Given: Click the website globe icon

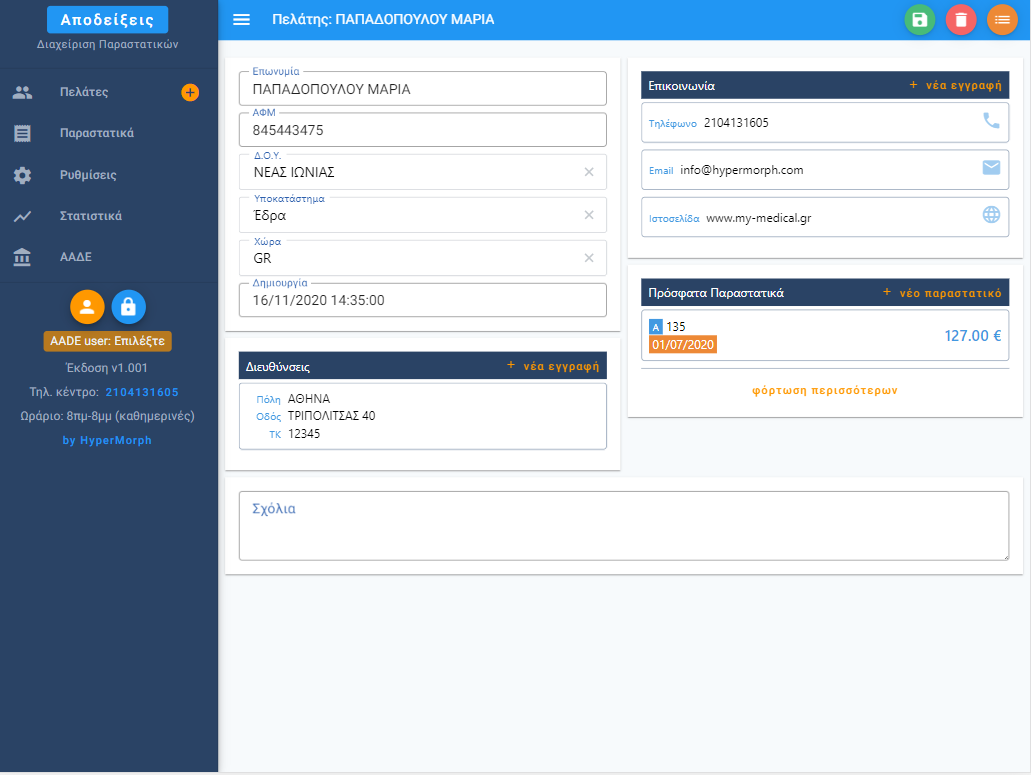Looking at the screenshot, I should pyautogui.click(x=991, y=214).
